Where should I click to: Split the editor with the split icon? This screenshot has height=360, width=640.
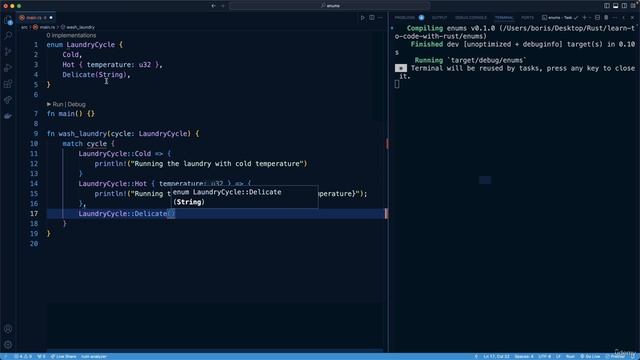pos(372,18)
